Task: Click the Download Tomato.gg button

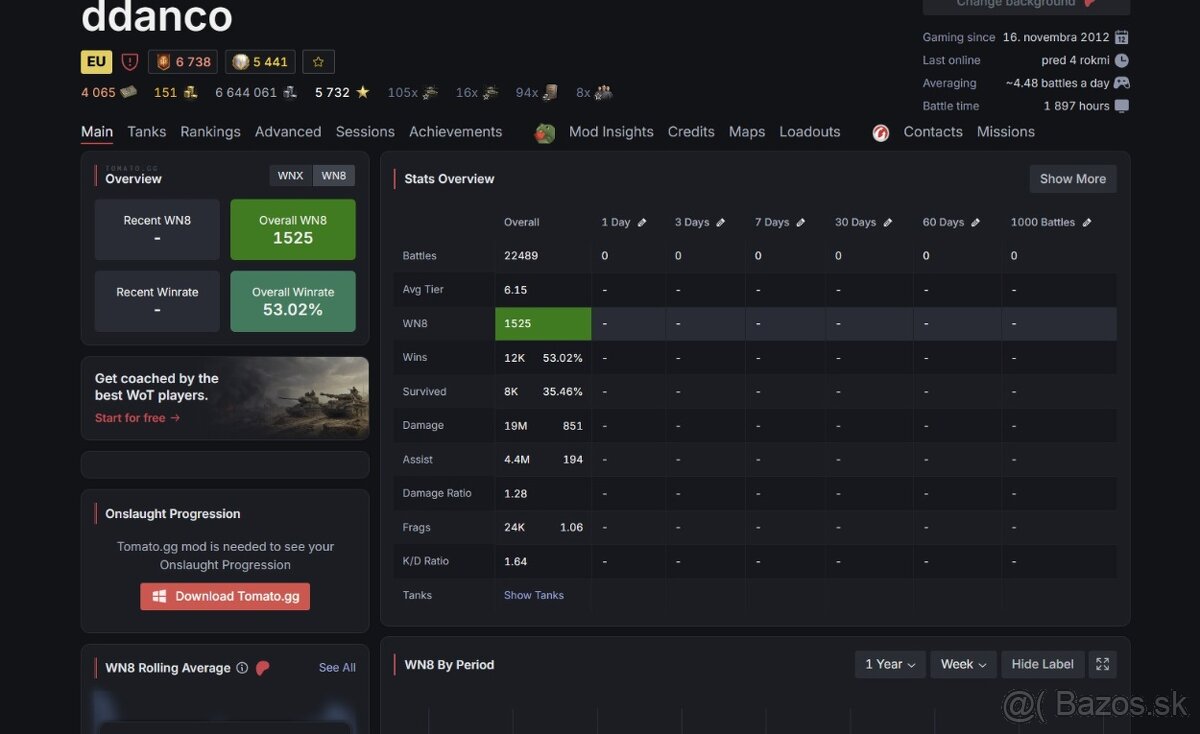Action: [225, 597]
